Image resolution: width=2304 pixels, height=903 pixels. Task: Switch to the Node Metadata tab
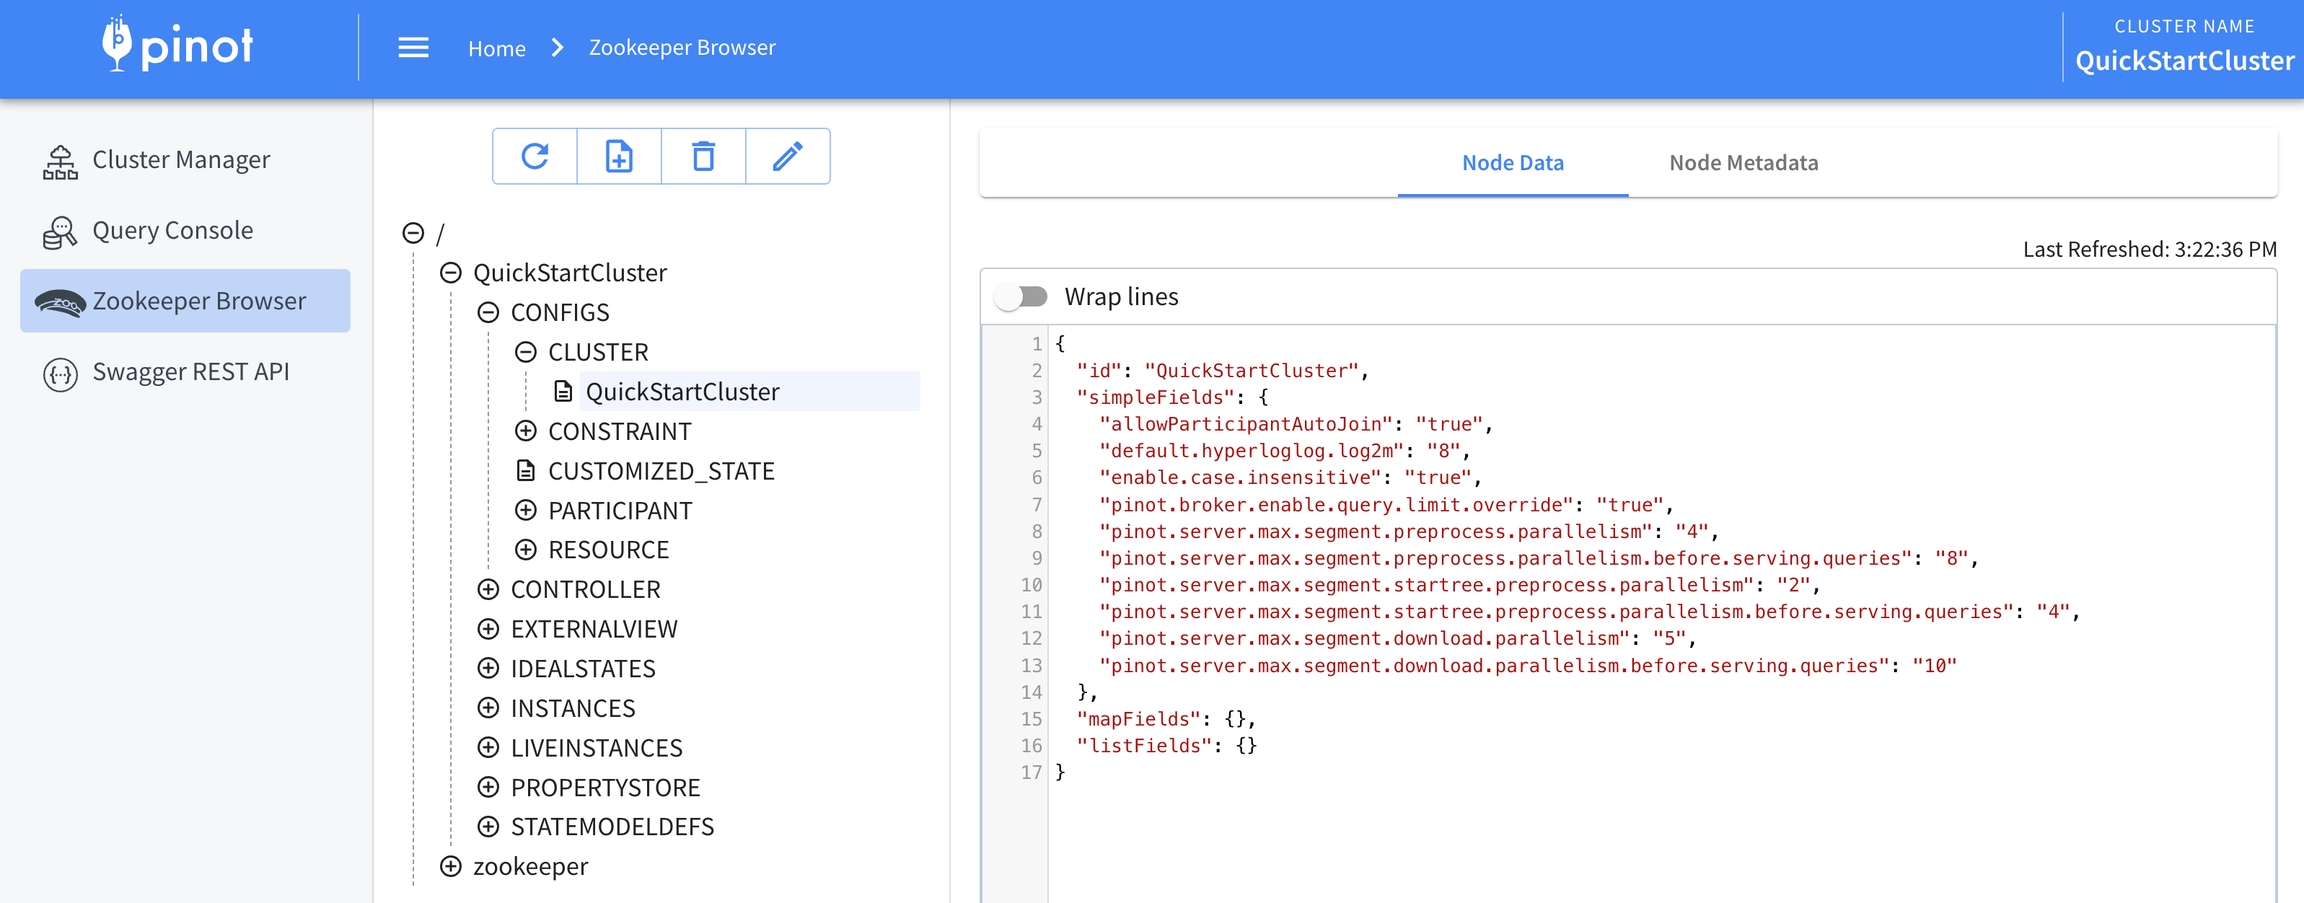tap(1743, 163)
